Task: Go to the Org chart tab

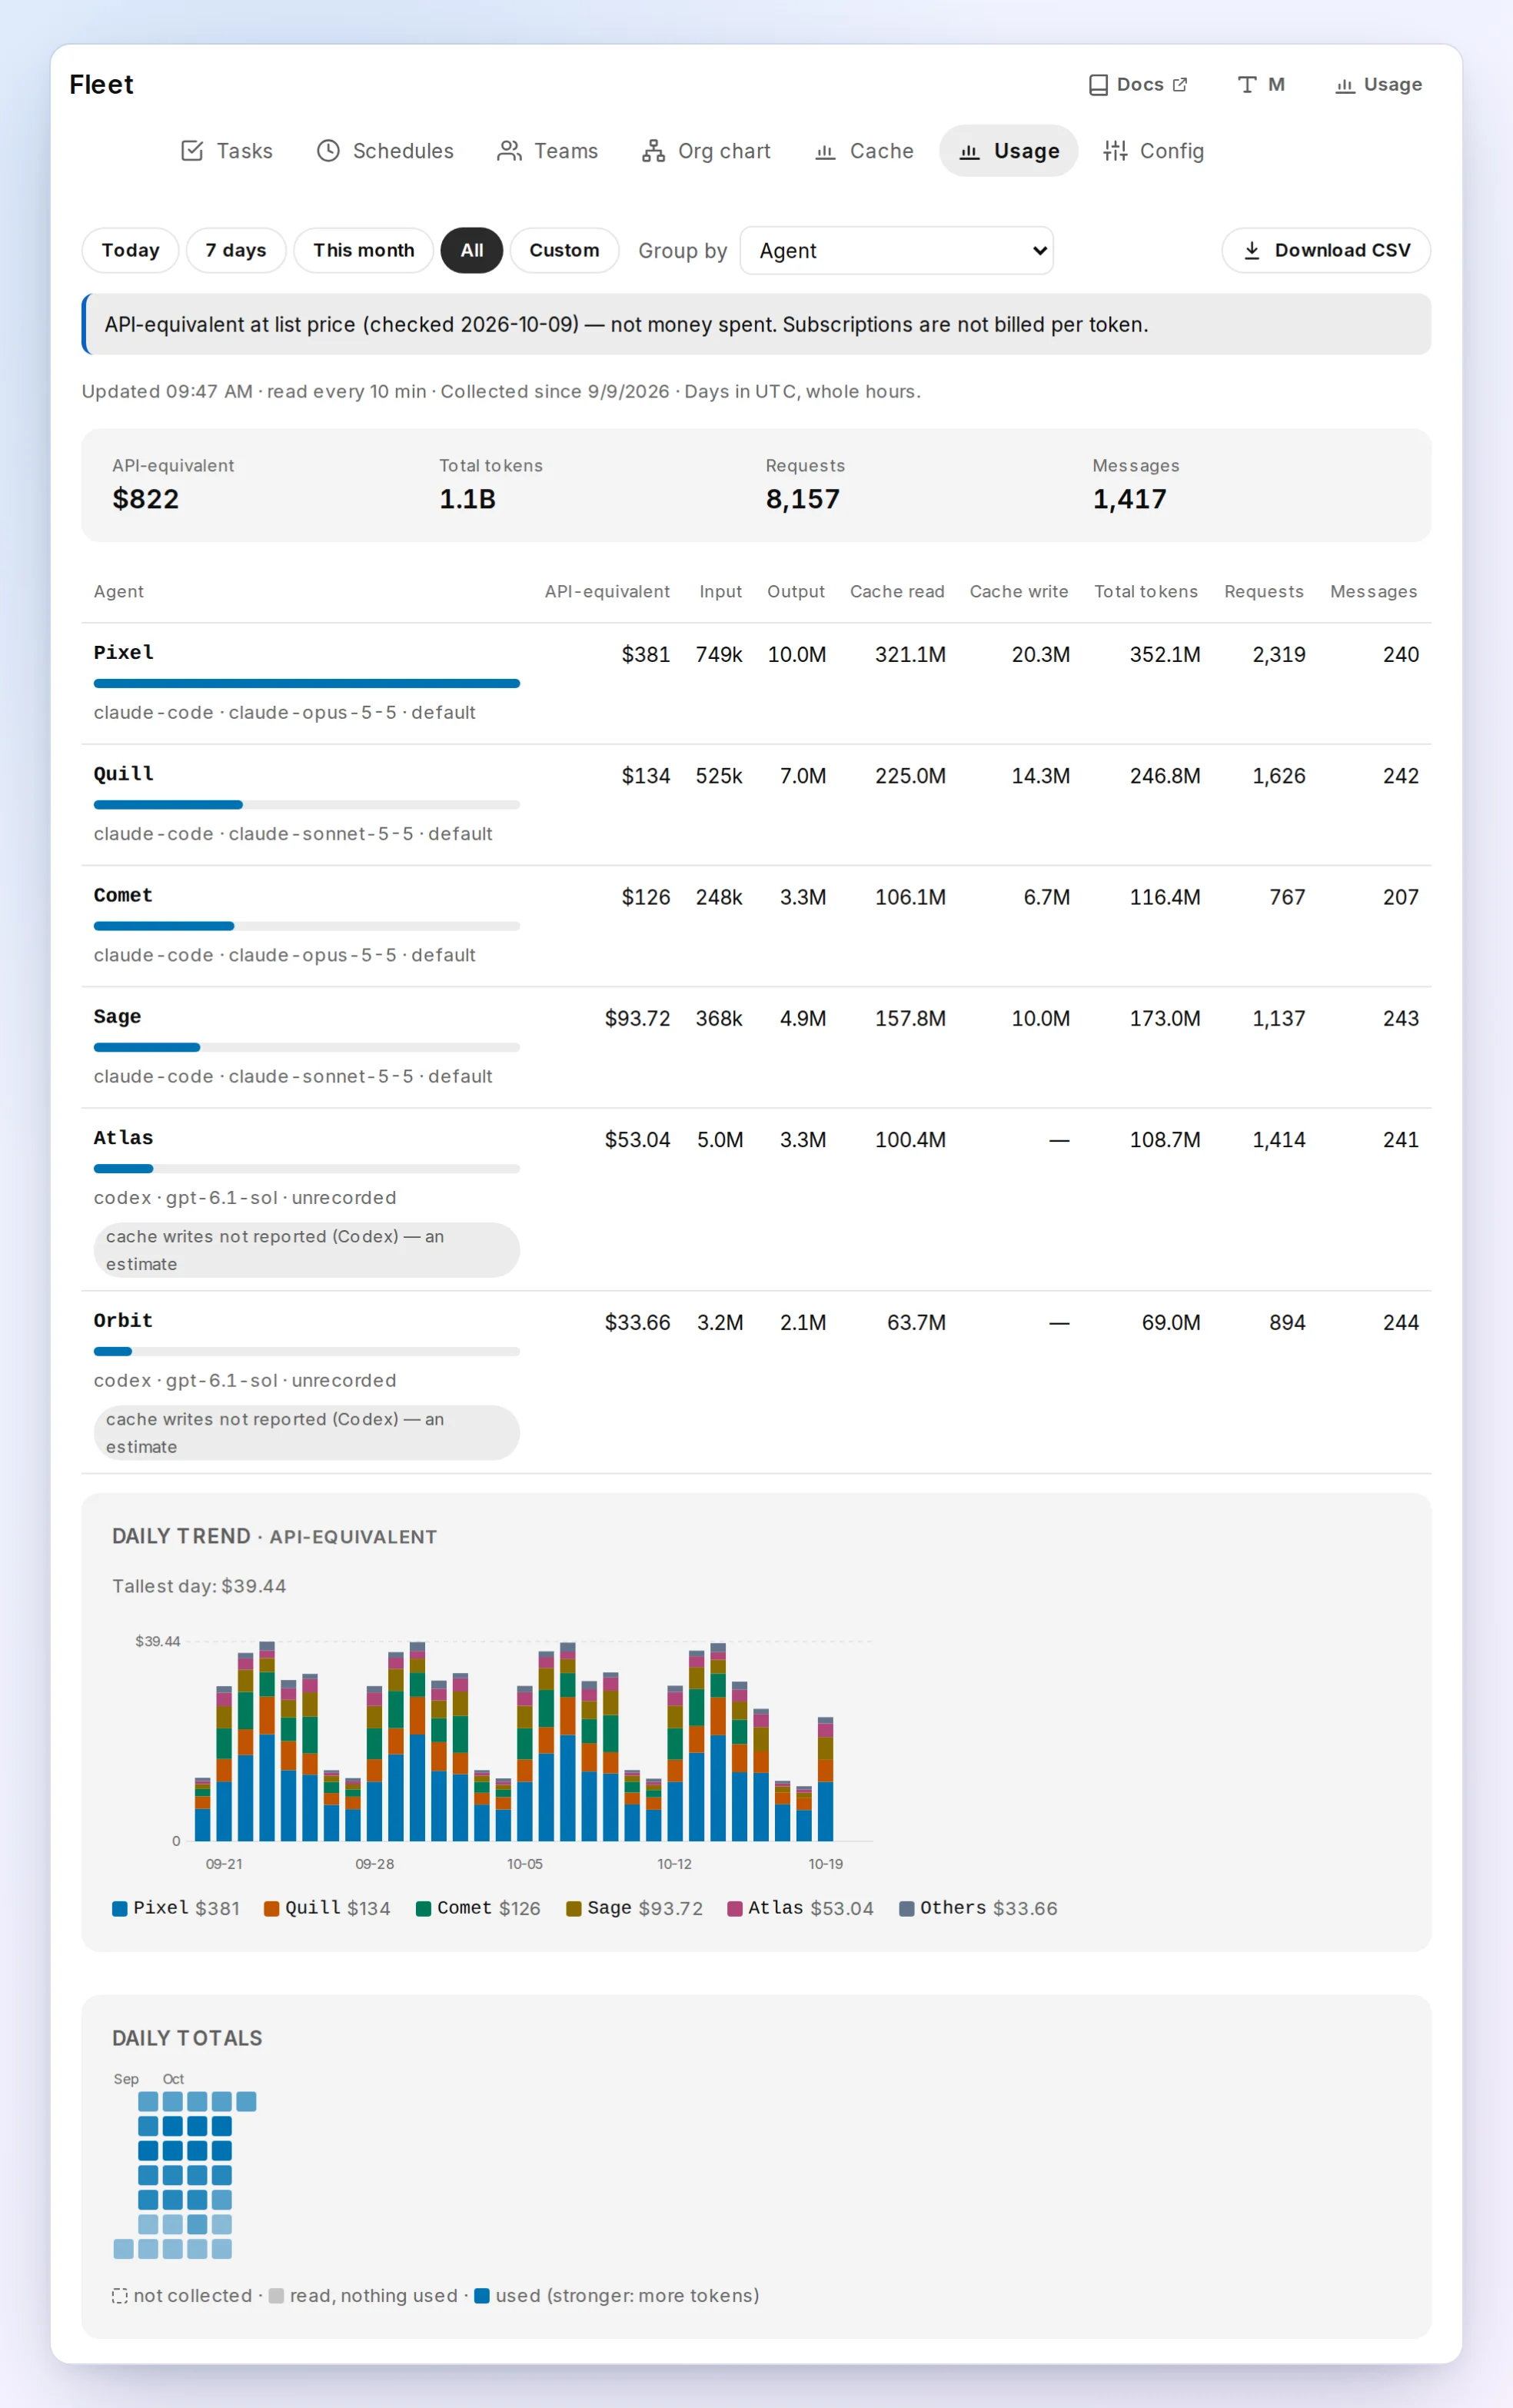Action: click(x=706, y=151)
